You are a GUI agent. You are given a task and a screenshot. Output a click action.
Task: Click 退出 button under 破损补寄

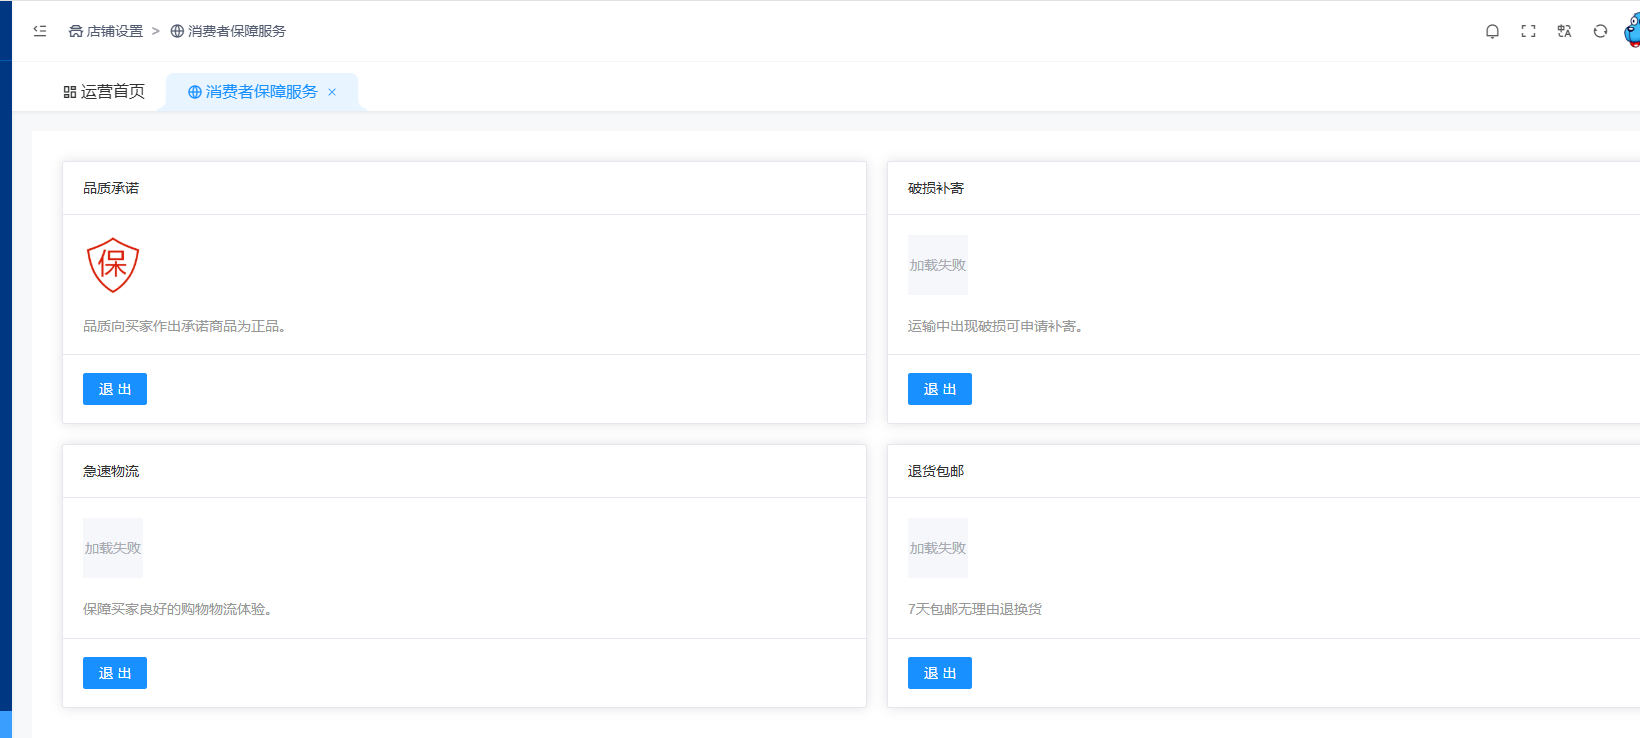pyautogui.click(x=939, y=389)
